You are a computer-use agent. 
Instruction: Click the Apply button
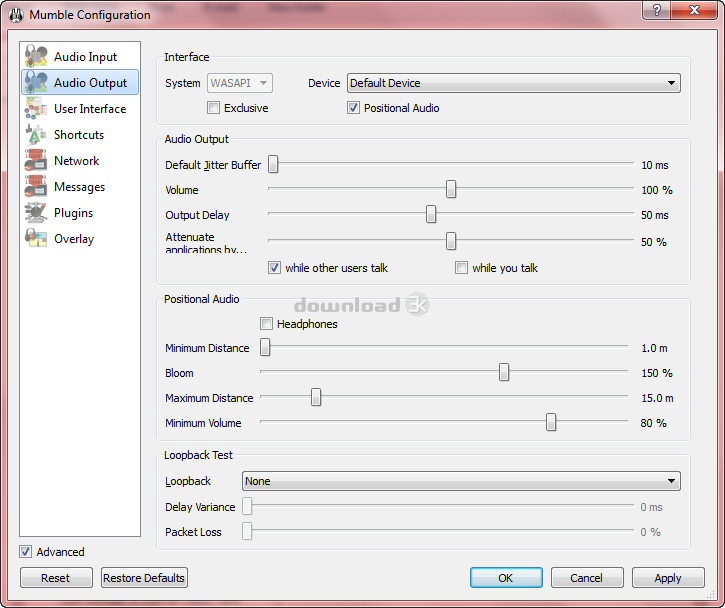coord(668,578)
